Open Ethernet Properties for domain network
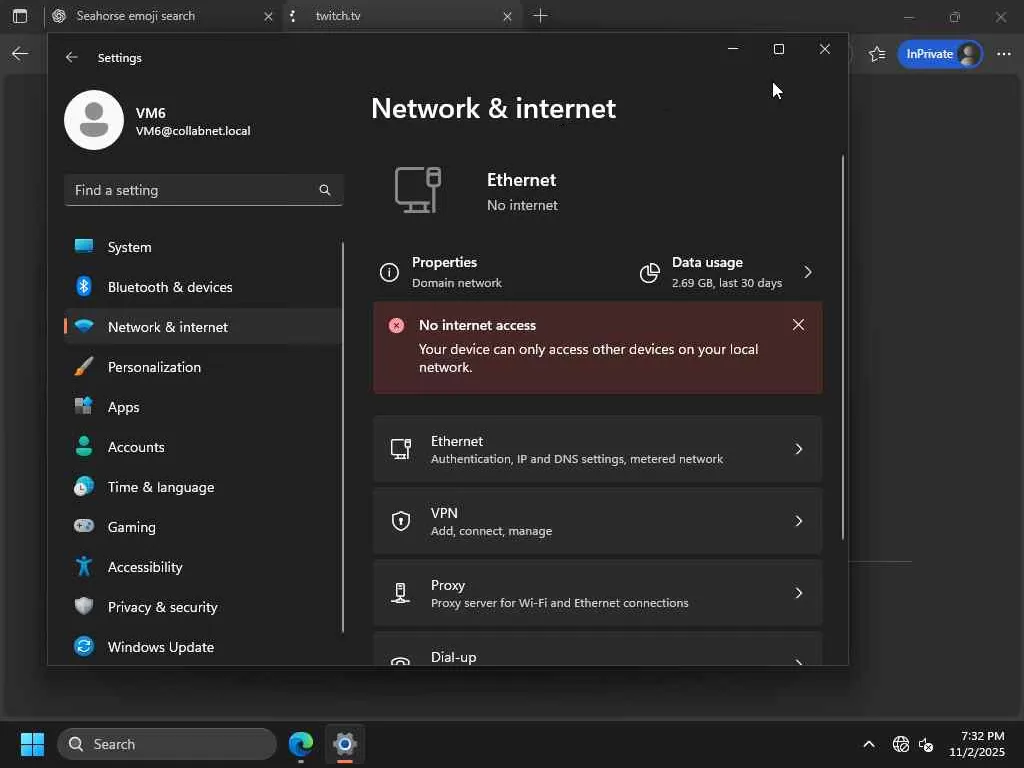Image resolution: width=1024 pixels, height=768 pixels. [x=444, y=272]
